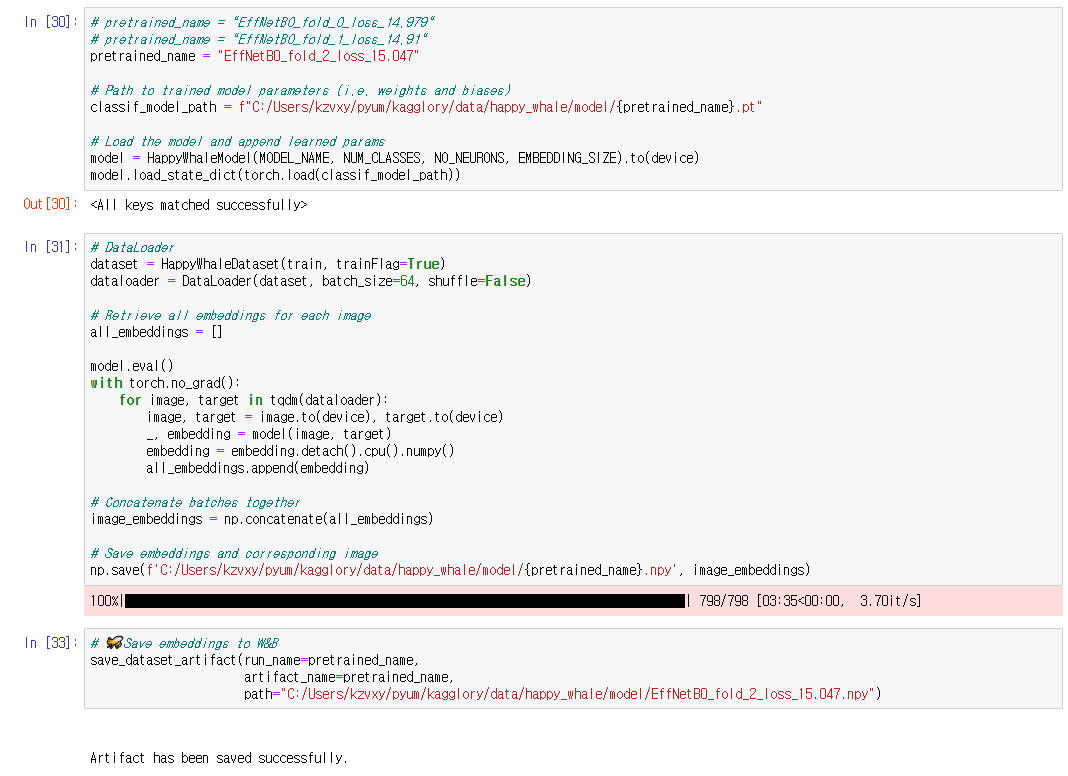Screen dimensions: 1068x776
Task: Click the '_, embedding = model(image, target)' line
Action: (x=269, y=435)
